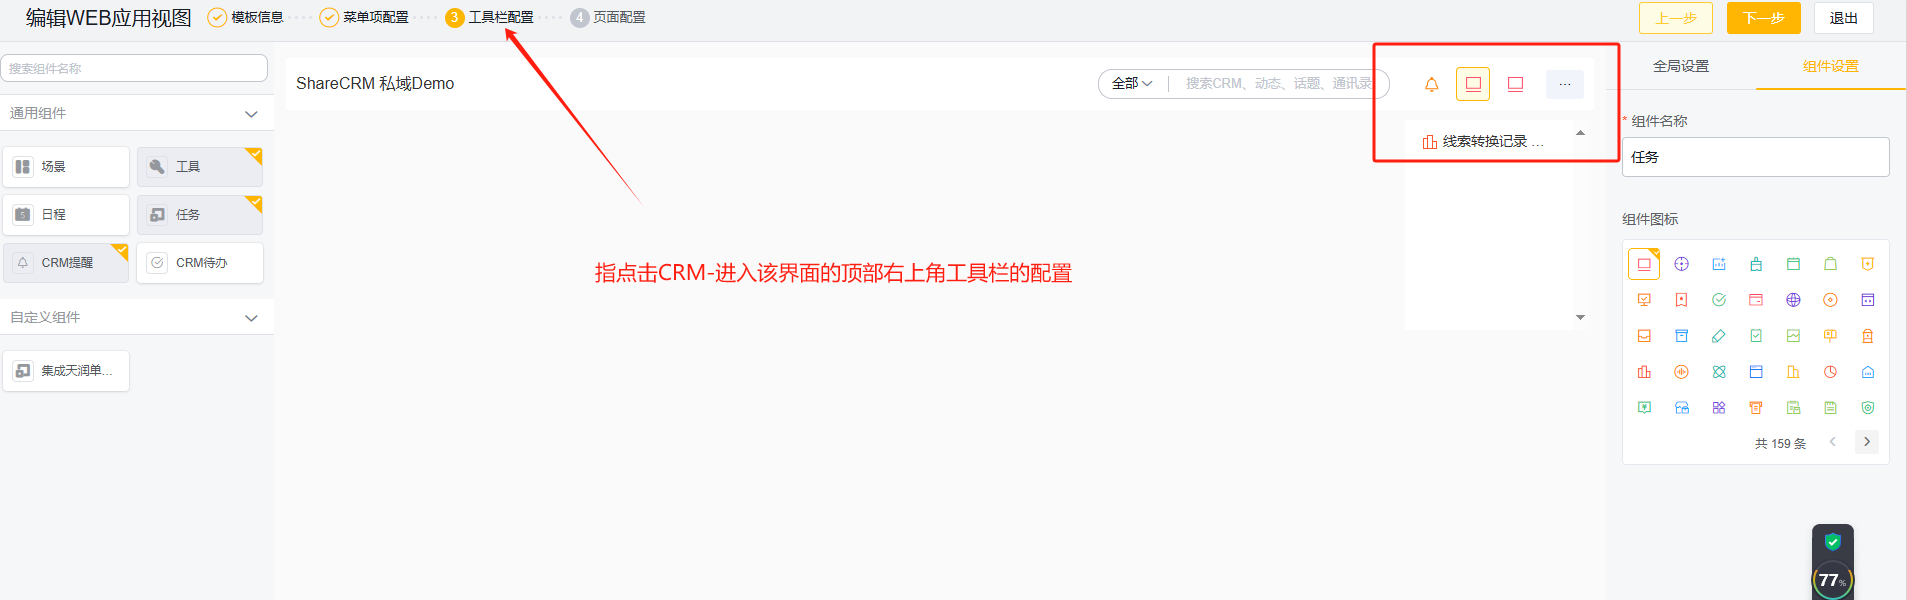Collapse the 通用组件 section
Viewport: 1907px width, 600px height.
pyautogui.click(x=251, y=114)
